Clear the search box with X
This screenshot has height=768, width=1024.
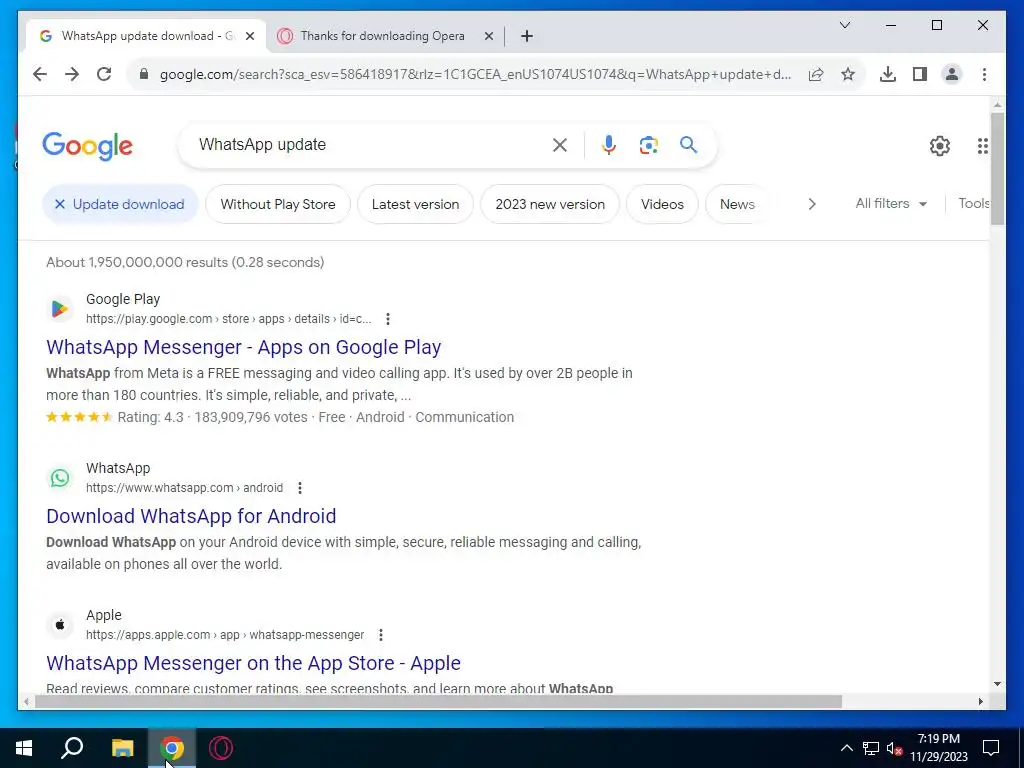click(560, 145)
